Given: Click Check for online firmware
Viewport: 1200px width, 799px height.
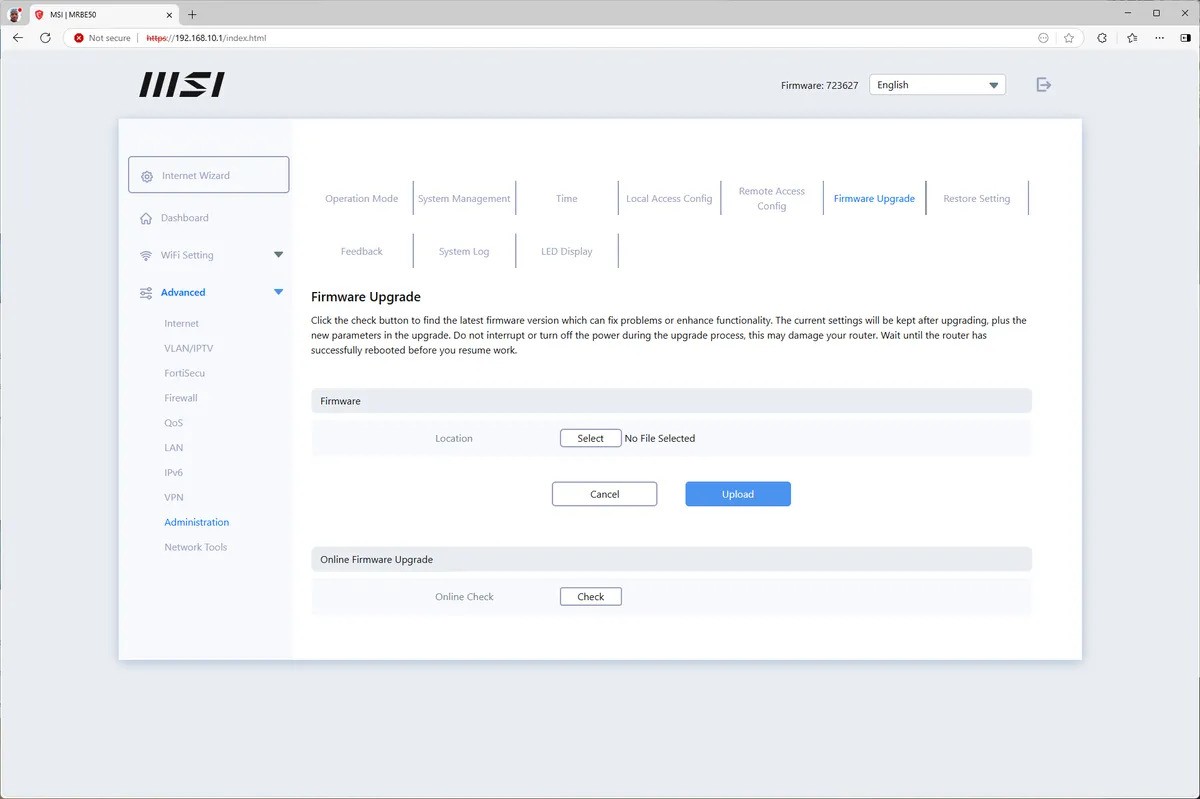Looking at the screenshot, I should coord(590,597).
